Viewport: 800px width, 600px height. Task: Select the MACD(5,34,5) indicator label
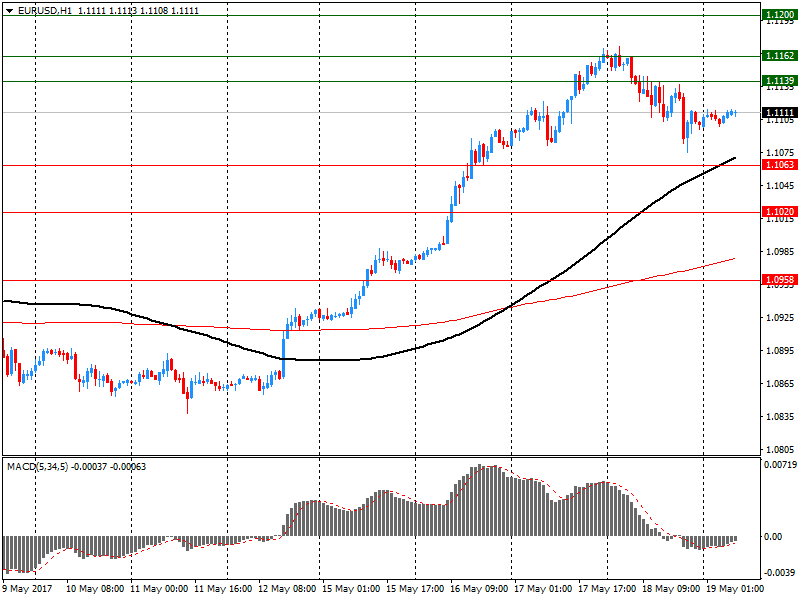[x=37, y=466]
